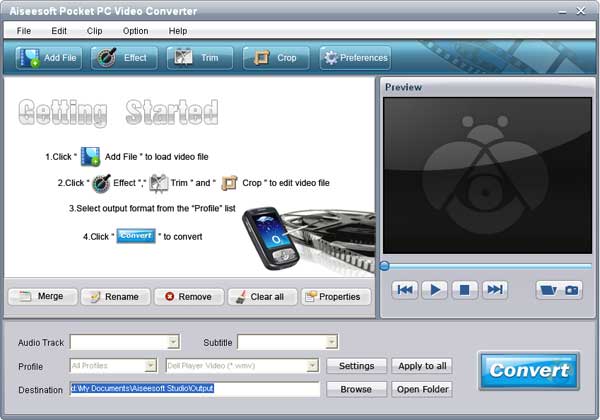Skip to previous in the preview player
This screenshot has height=420, width=600.
point(405,290)
